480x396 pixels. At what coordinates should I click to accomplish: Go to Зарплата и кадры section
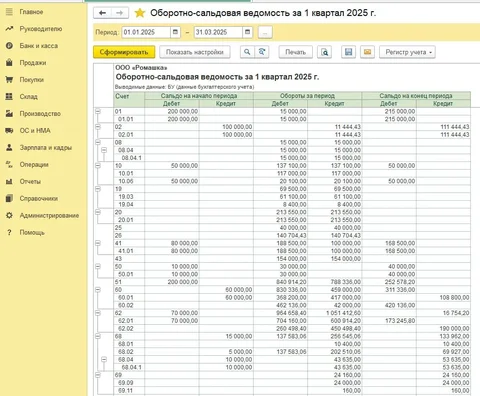click(46, 147)
